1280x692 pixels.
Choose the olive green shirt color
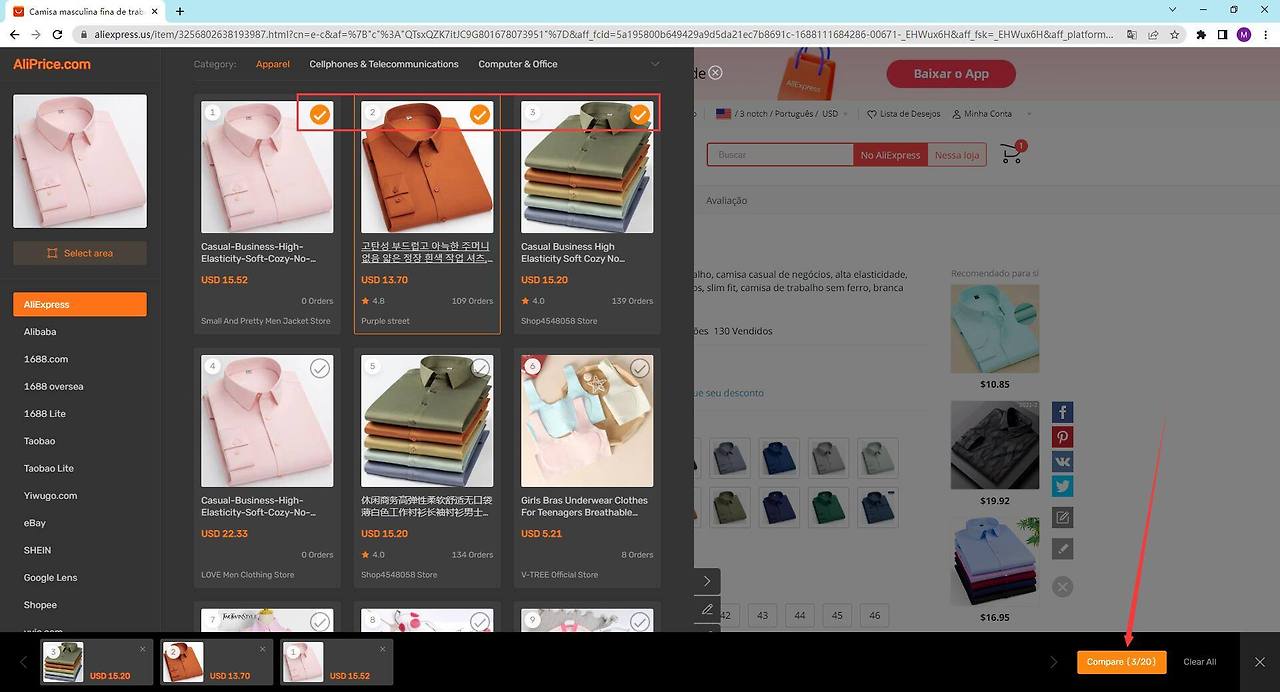(x=730, y=507)
